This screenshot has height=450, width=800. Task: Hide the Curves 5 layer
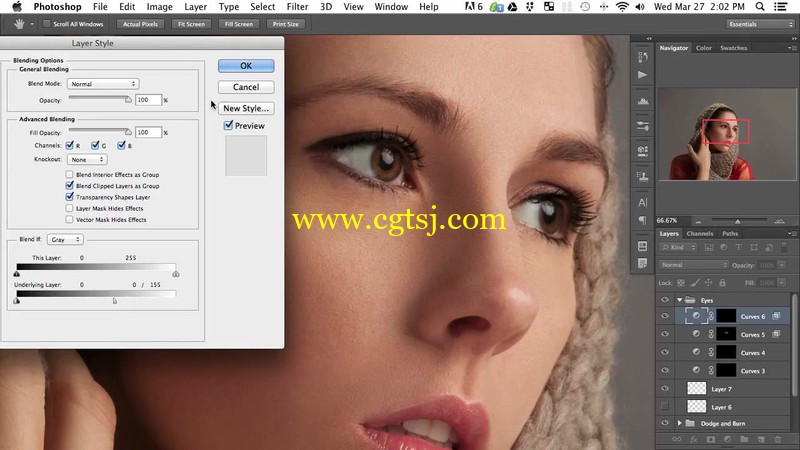click(665, 334)
